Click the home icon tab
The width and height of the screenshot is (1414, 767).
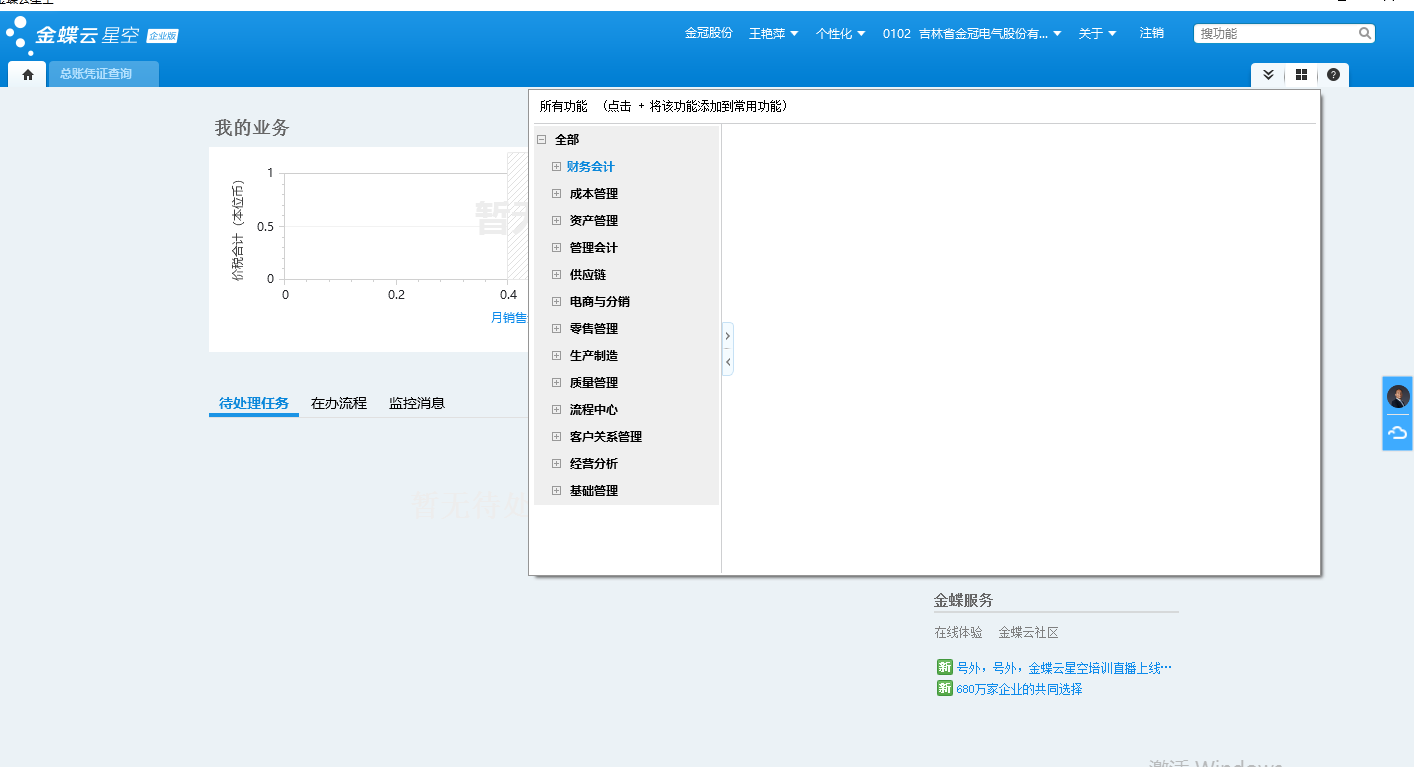[x=28, y=74]
